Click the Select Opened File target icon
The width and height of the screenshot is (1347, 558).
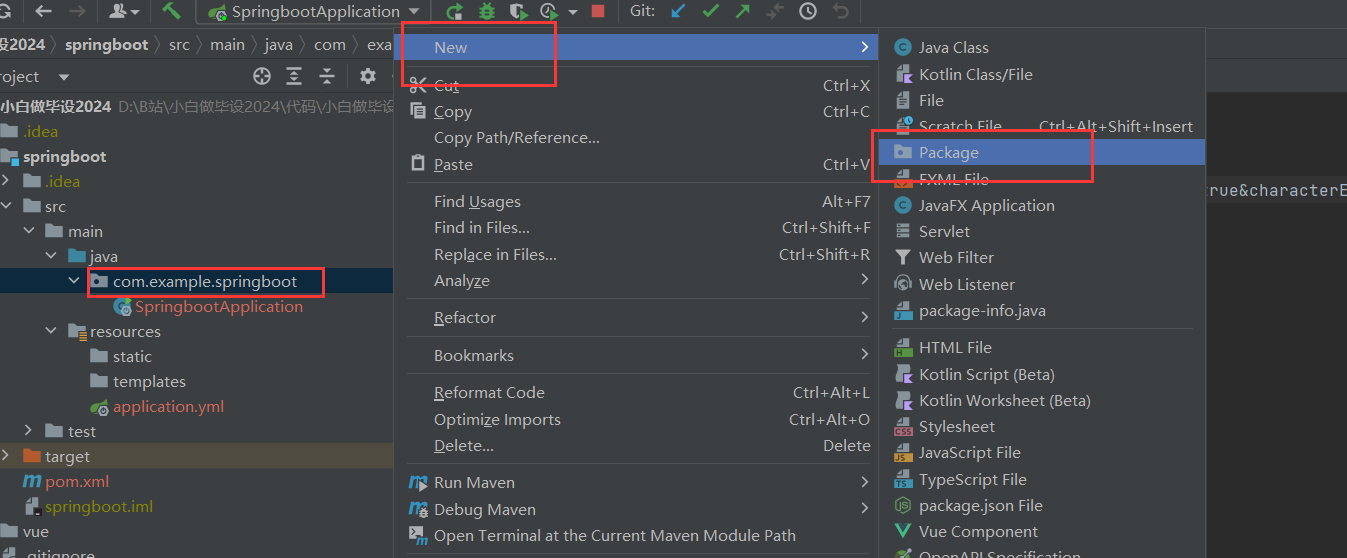click(x=262, y=76)
